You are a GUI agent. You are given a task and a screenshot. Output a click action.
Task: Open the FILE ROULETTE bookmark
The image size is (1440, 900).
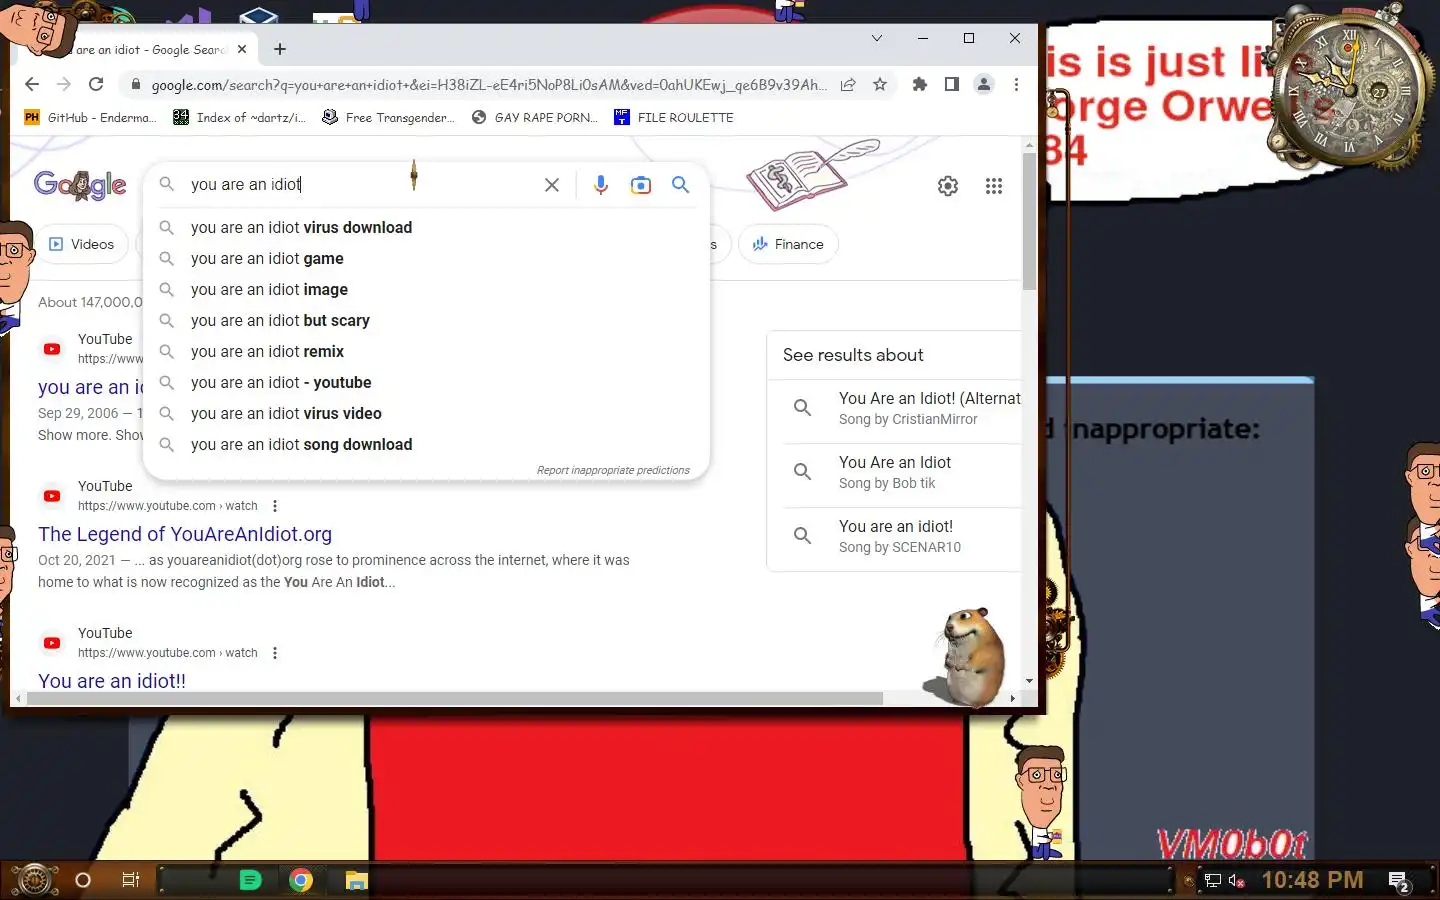pyautogui.click(x=674, y=117)
